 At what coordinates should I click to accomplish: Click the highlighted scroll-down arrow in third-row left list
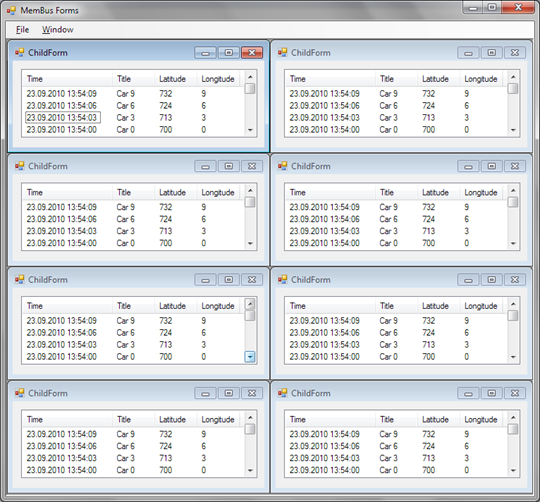(x=250, y=357)
